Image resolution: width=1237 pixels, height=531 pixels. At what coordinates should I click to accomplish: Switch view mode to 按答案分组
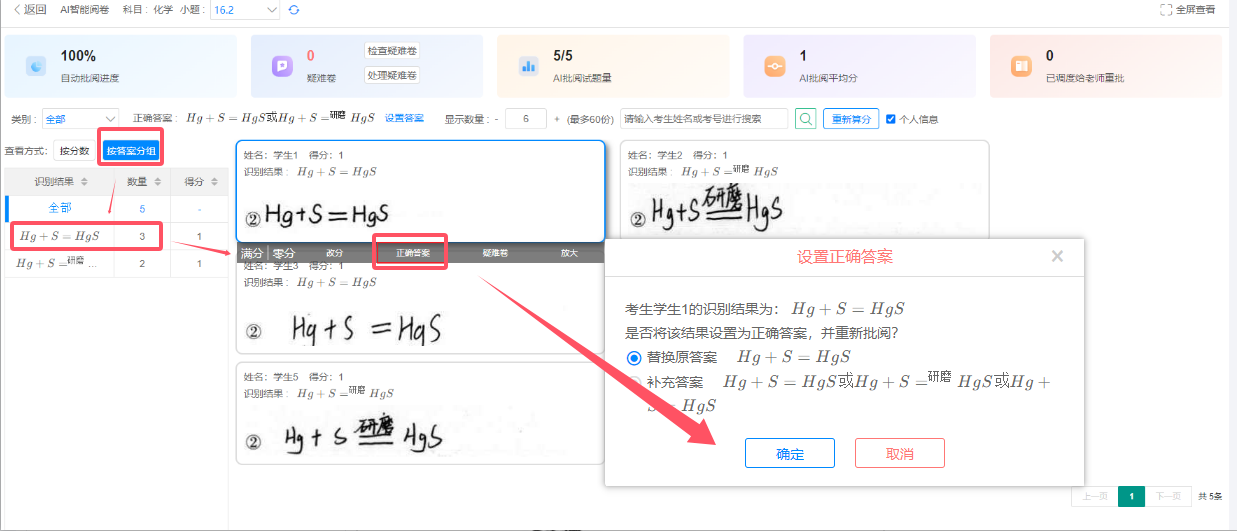tap(132, 152)
